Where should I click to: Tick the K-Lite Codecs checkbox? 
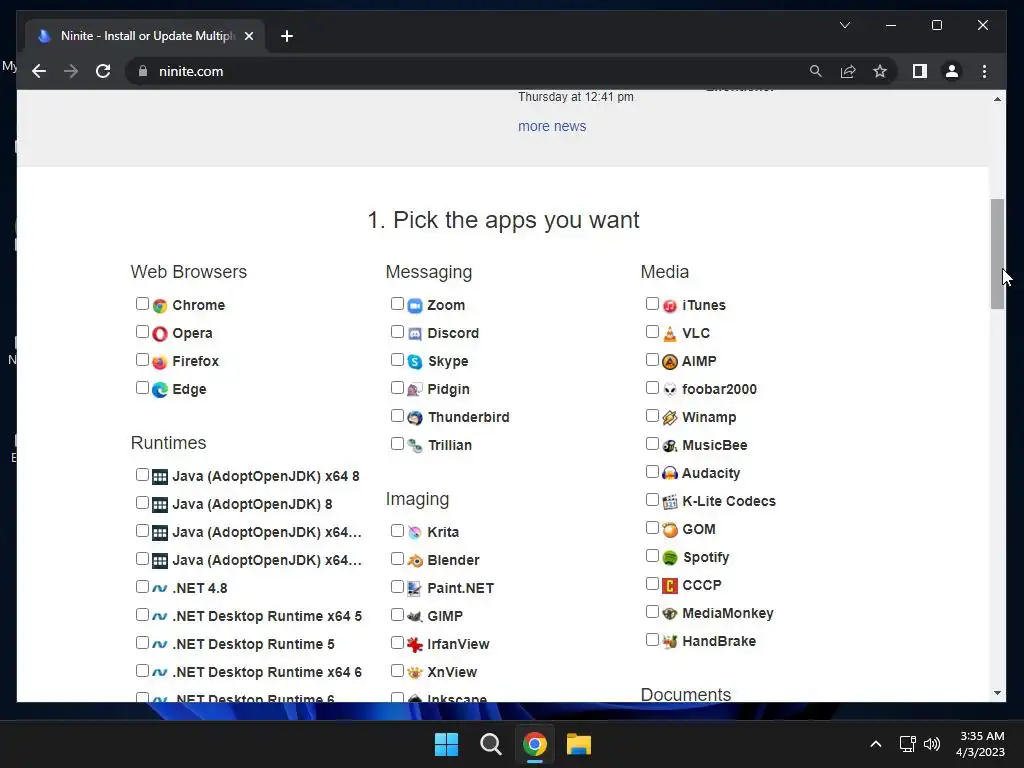[x=652, y=500]
